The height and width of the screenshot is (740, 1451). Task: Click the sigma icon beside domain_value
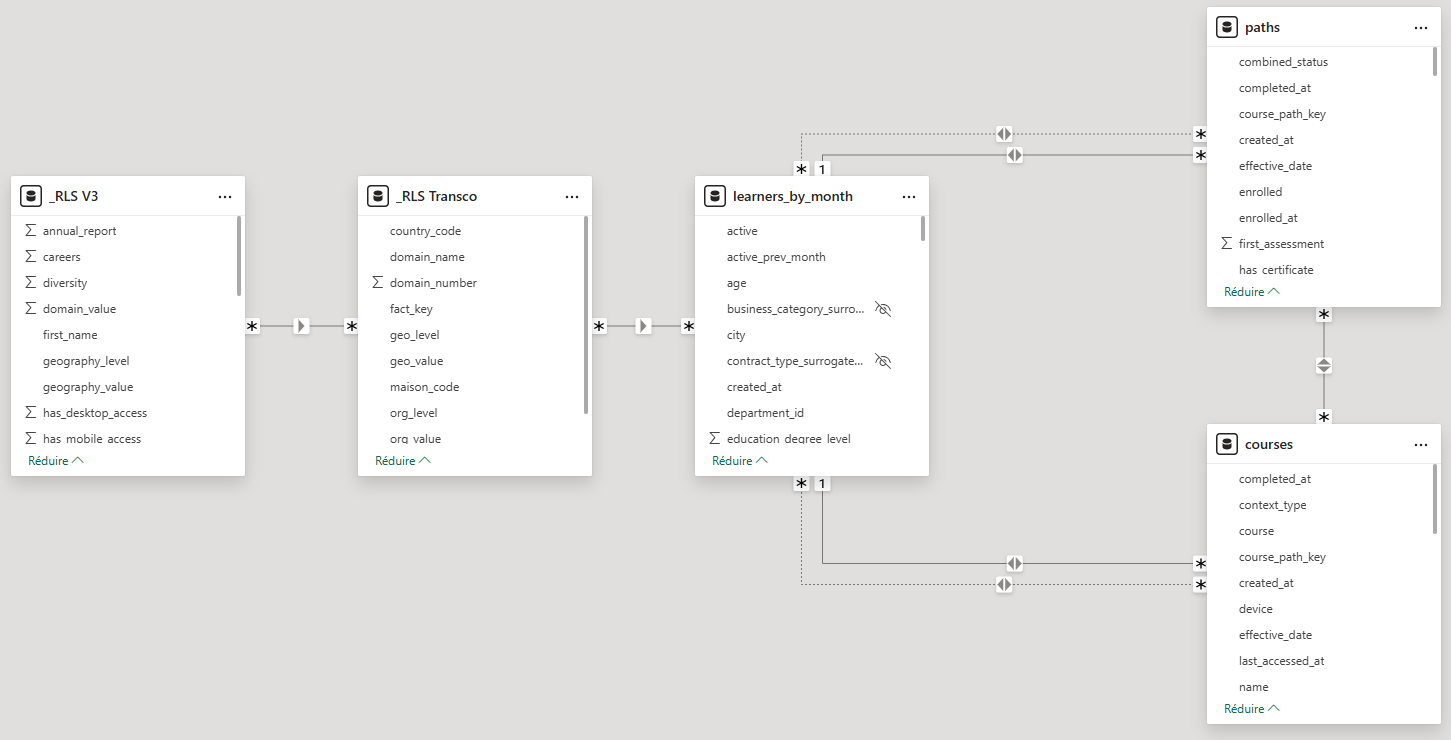coord(30,309)
